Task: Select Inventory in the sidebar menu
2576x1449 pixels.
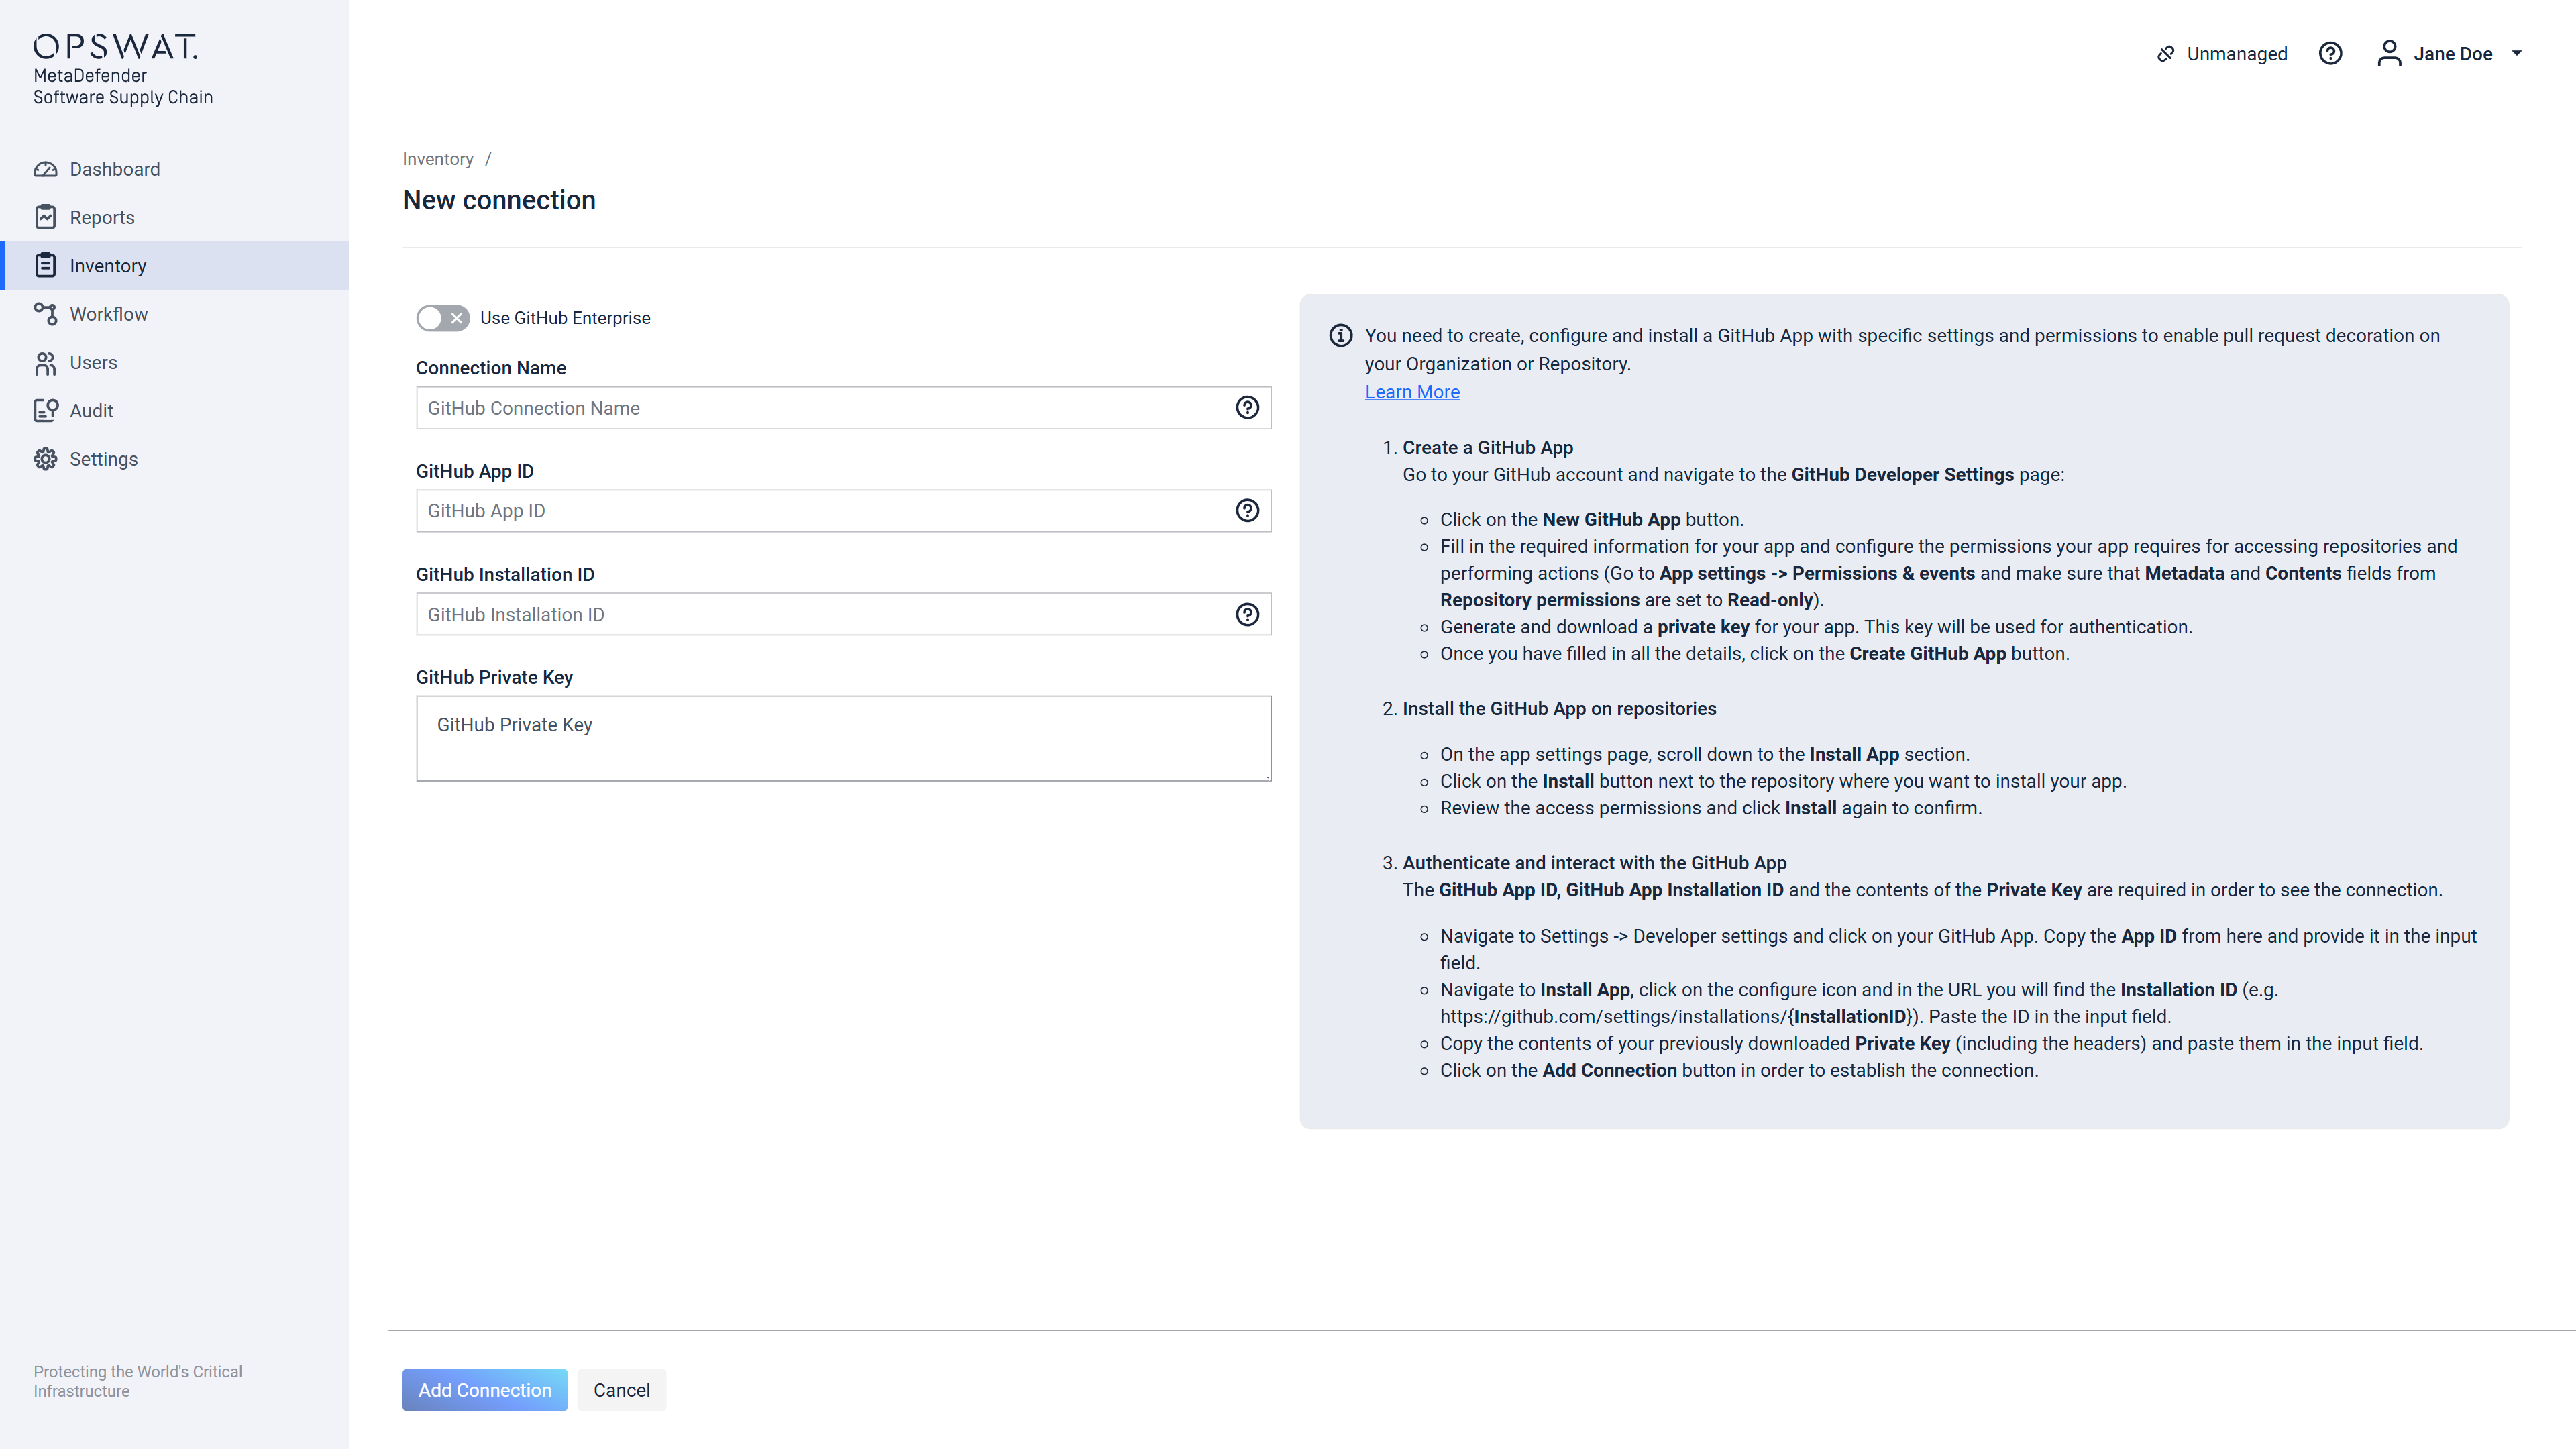Action: (x=108, y=266)
